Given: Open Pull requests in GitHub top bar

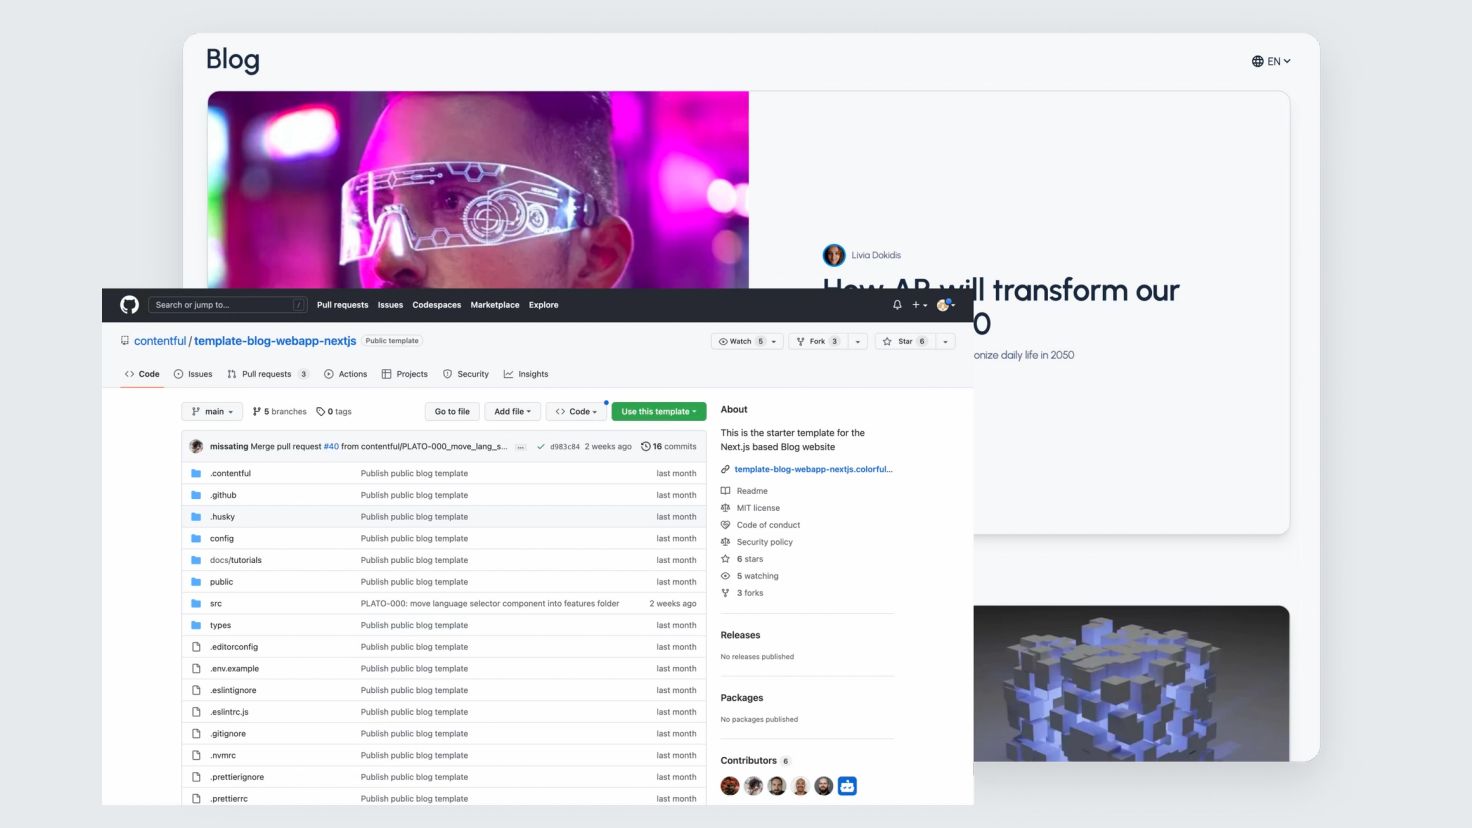Looking at the screenshot, I should coord(342,305).
